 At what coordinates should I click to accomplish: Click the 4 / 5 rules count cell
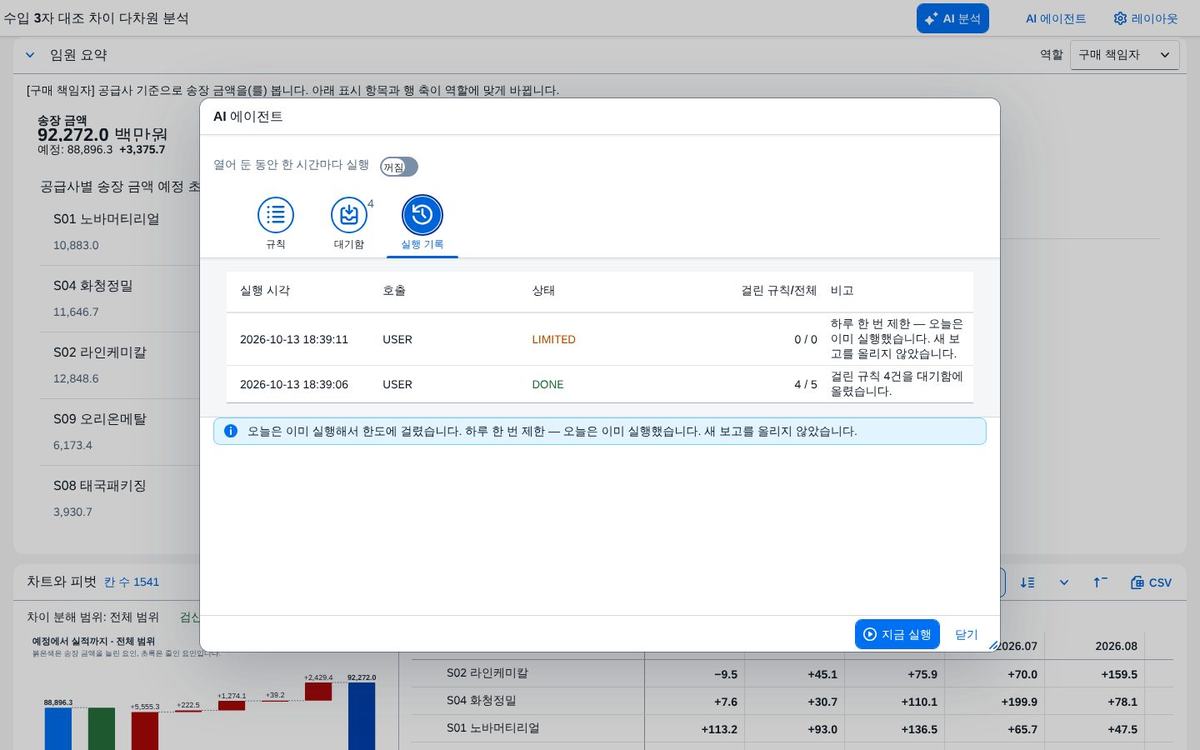tap(805, 384)
